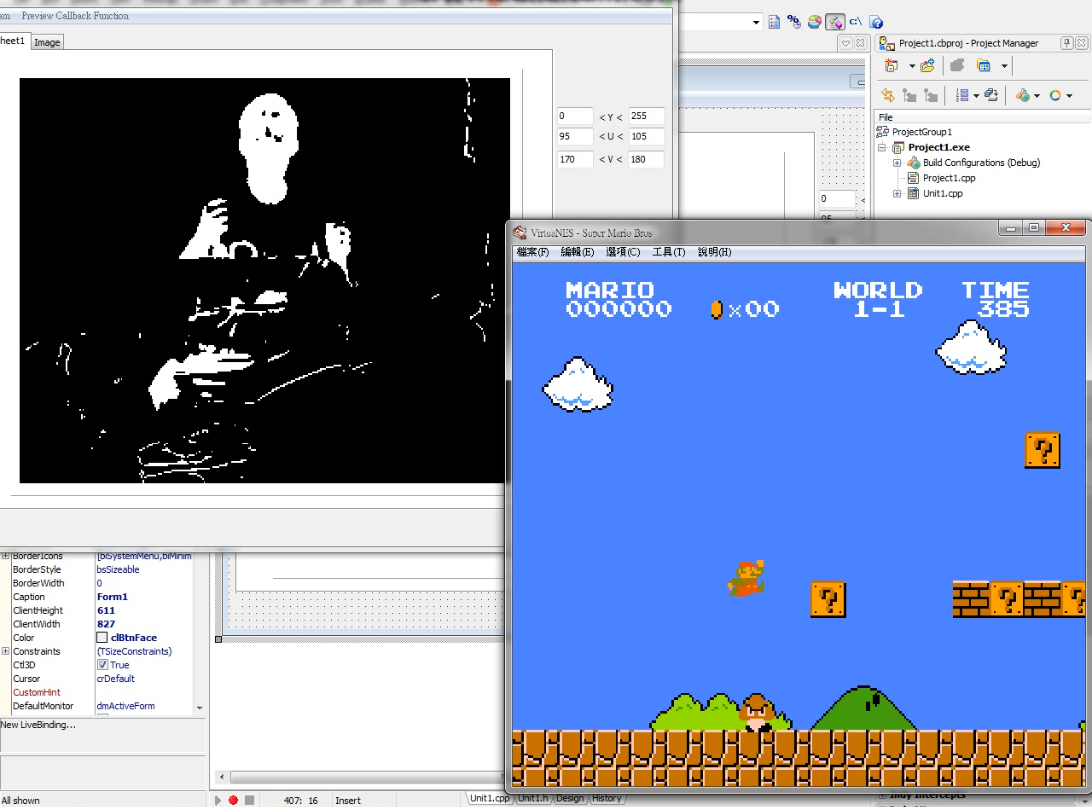Image resolution: width=1092 pixels, height=807 pixels.
Task: Open the 檔案(F) menu in VirtuaNES
Action: pyautogui.click(x=533, y=252)
